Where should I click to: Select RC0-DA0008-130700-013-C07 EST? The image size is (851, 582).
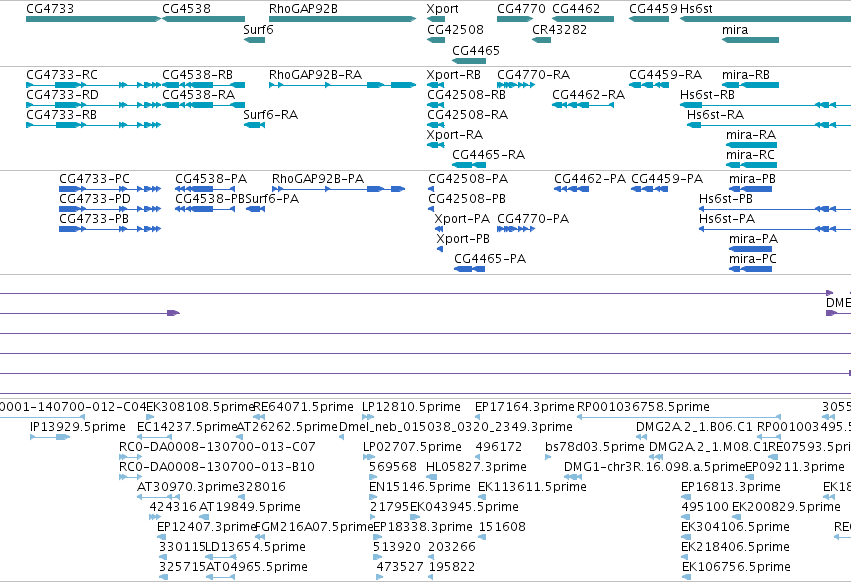coord(130,457)
